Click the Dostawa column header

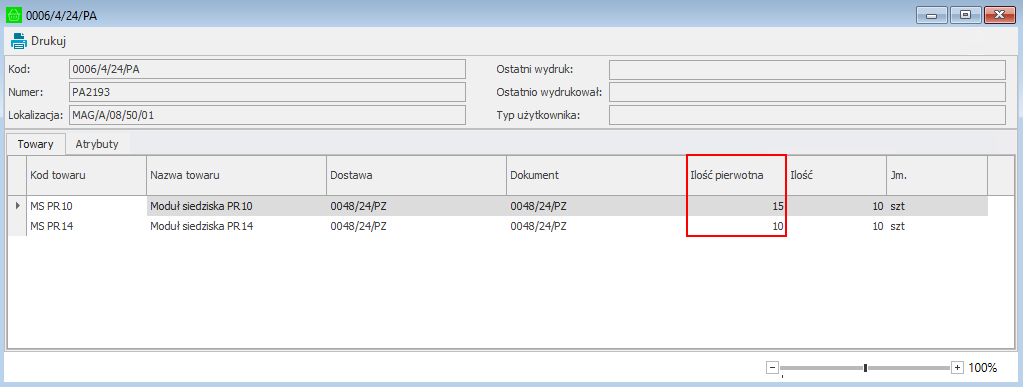coord(416,175)
